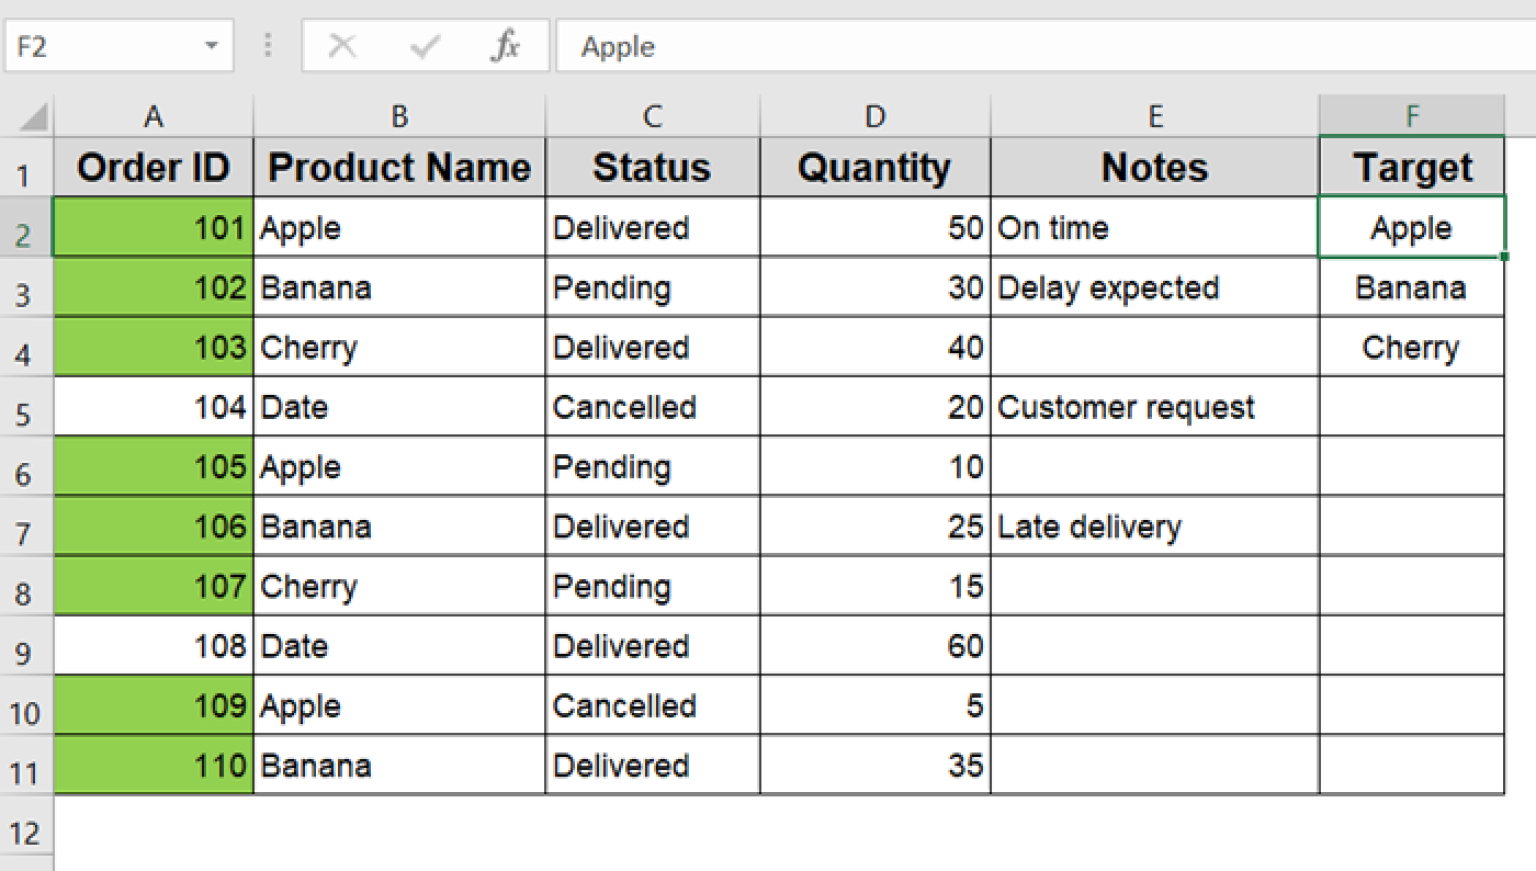Click the formula bar containing Apple
This screenshot has width=1536, height=871.
point(900,45)
